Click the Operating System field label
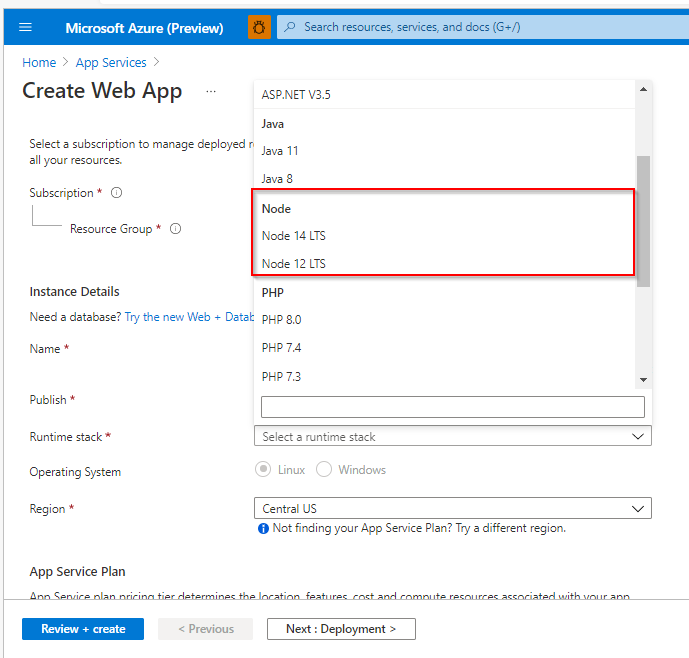 (x=75, y=472)
